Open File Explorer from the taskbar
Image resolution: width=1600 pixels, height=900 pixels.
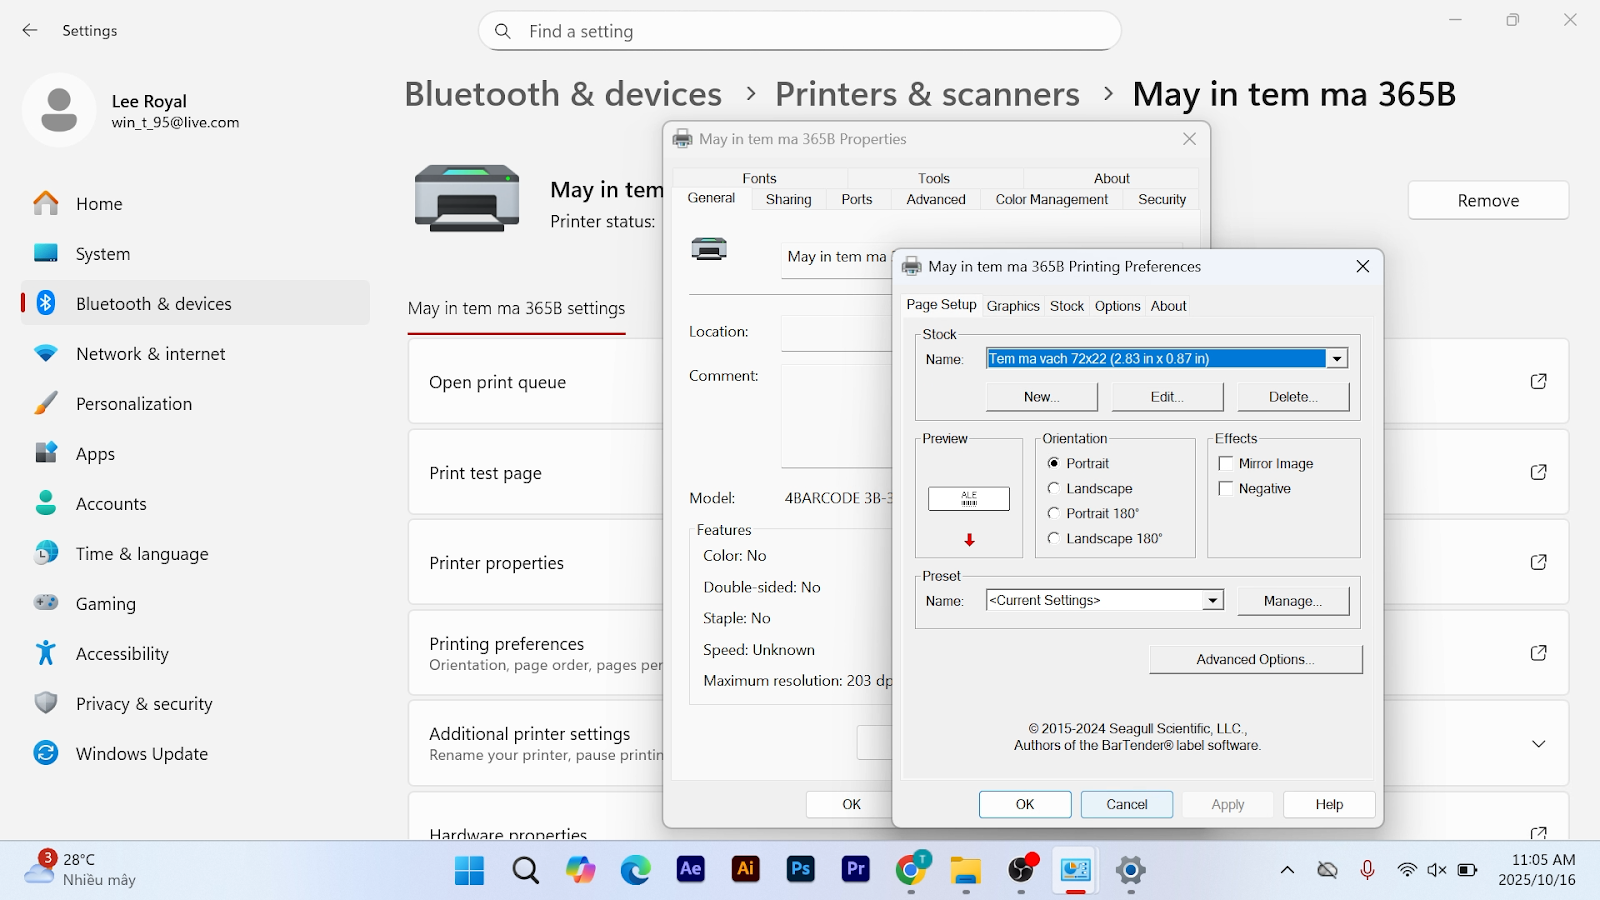point(965,870)
